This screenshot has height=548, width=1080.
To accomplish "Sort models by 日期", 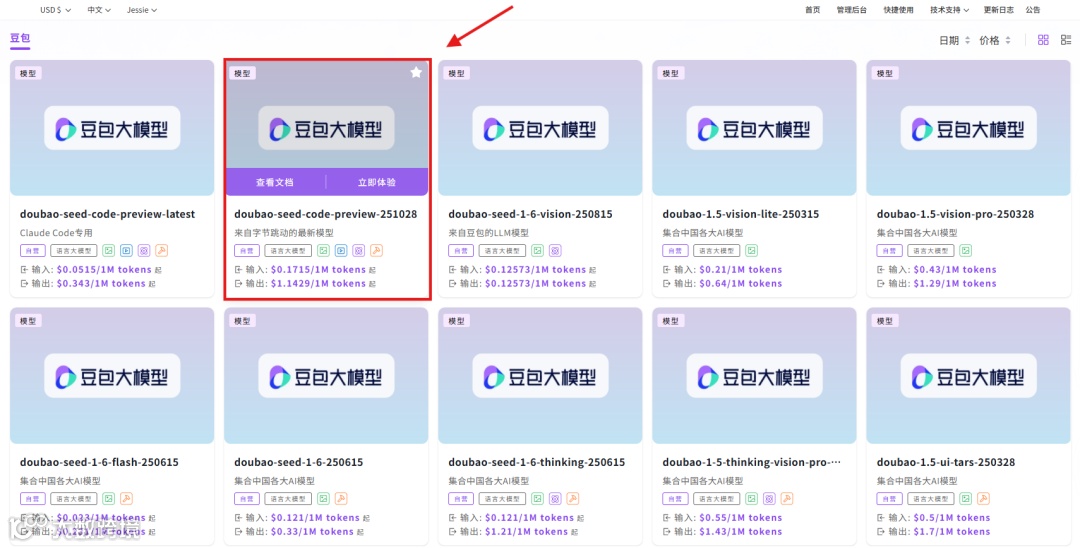I will 954,41.
